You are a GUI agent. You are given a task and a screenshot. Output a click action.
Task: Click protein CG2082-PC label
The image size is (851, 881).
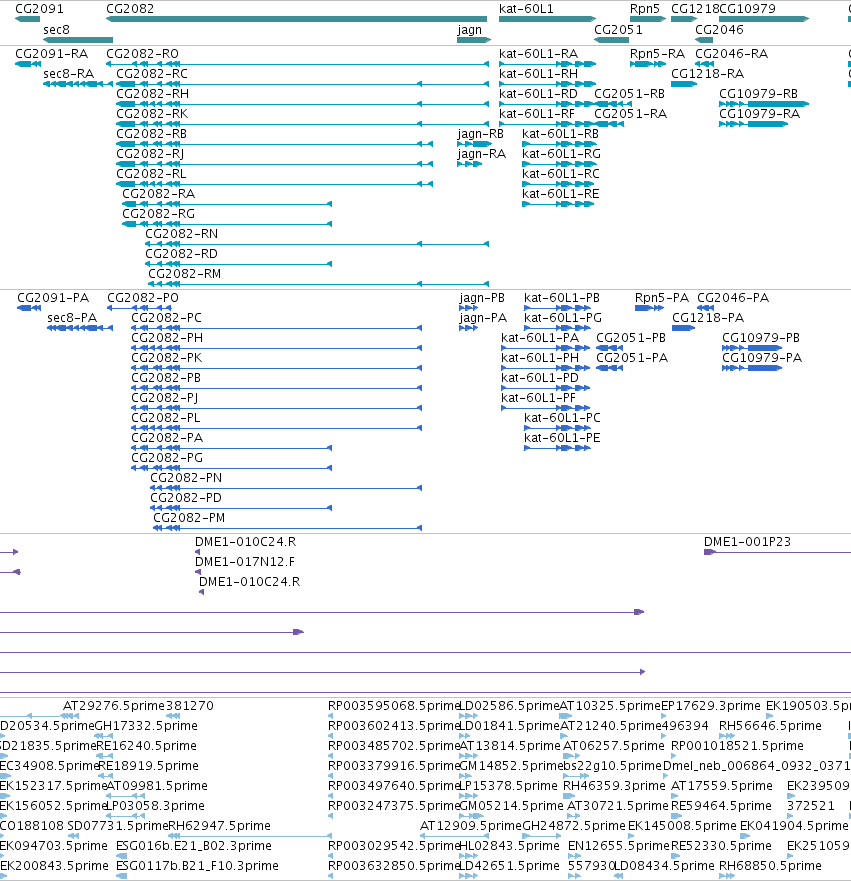(x=166, y=318)
